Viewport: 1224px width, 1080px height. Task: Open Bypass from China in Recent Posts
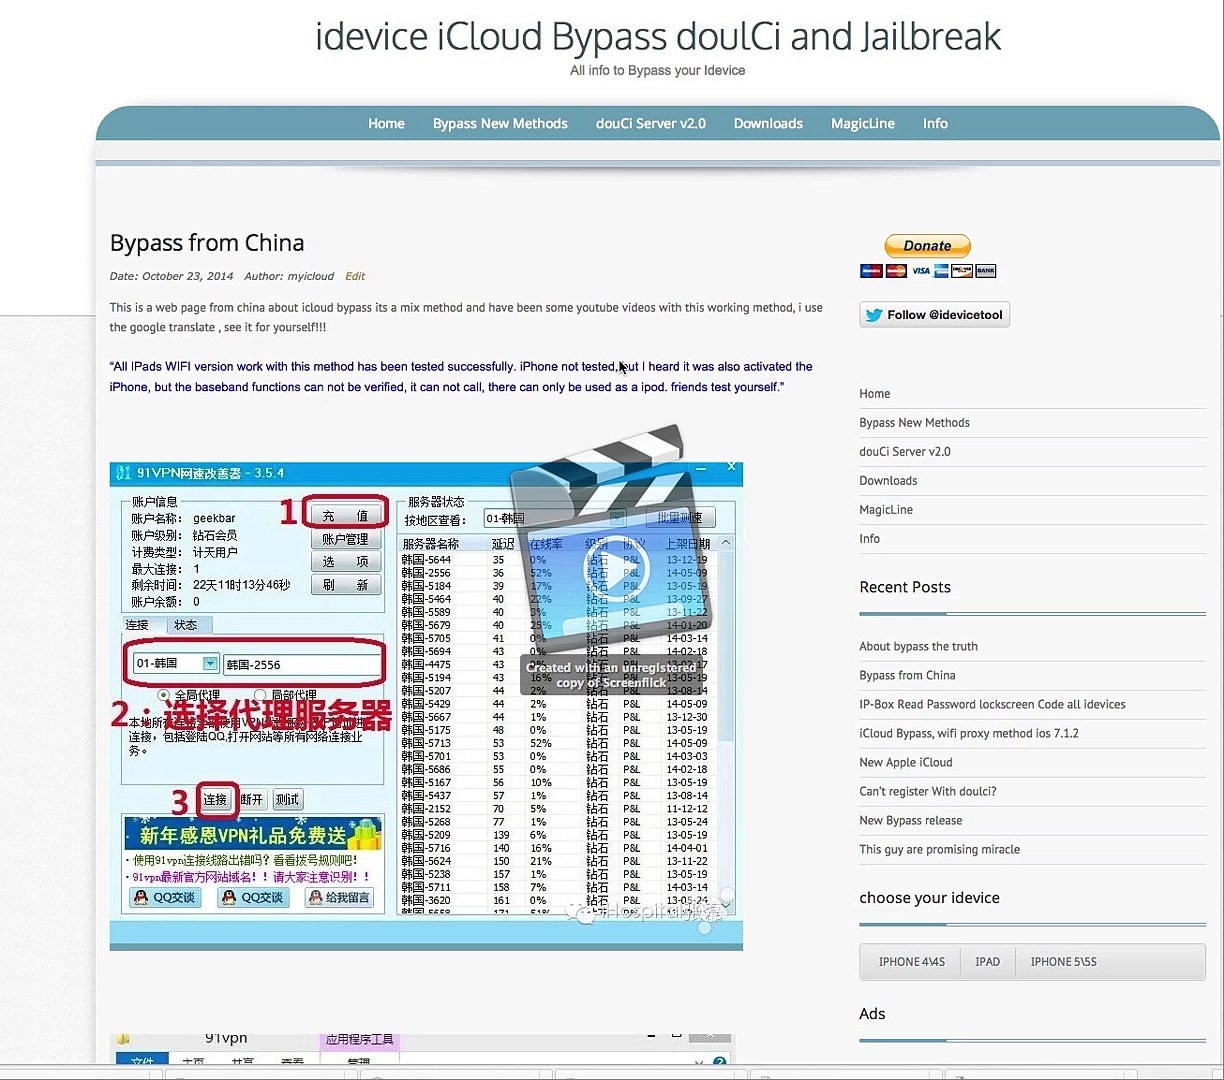(907, 676)
